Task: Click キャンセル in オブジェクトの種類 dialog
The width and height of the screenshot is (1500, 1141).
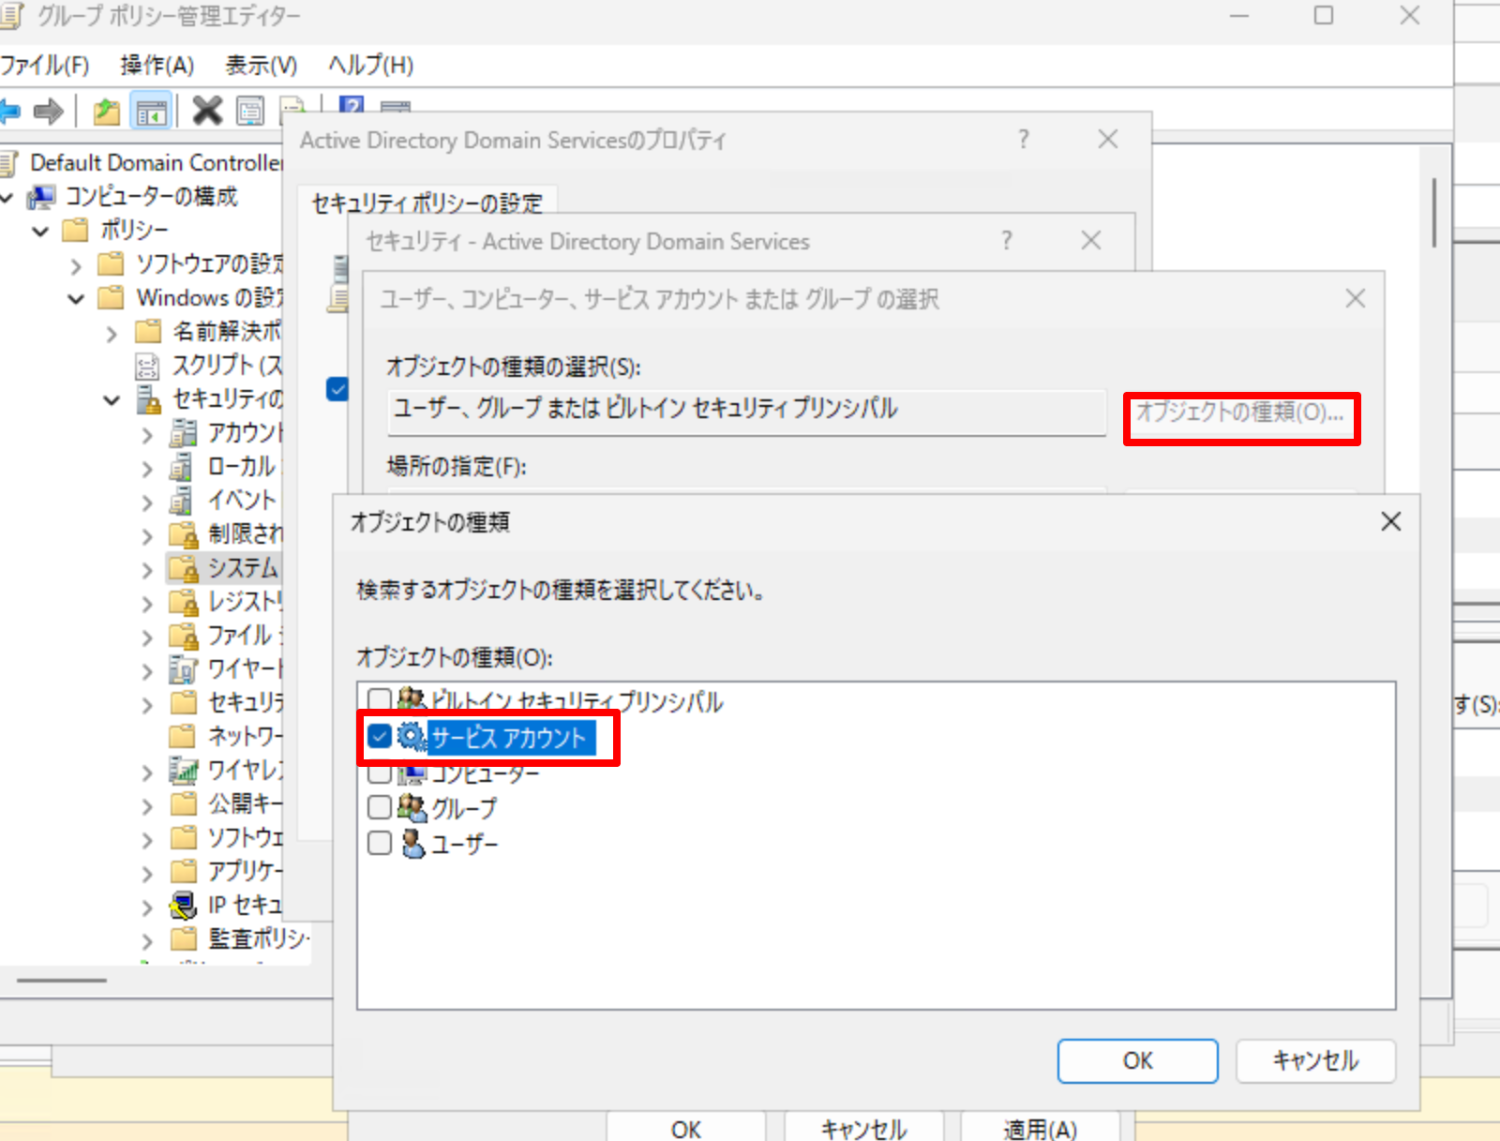Action: tap(1316, 1060)
